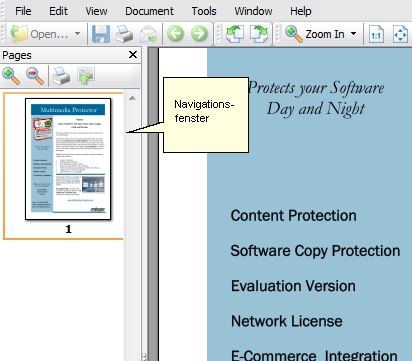Zoom out thumbnails in Pages panel

35,76
